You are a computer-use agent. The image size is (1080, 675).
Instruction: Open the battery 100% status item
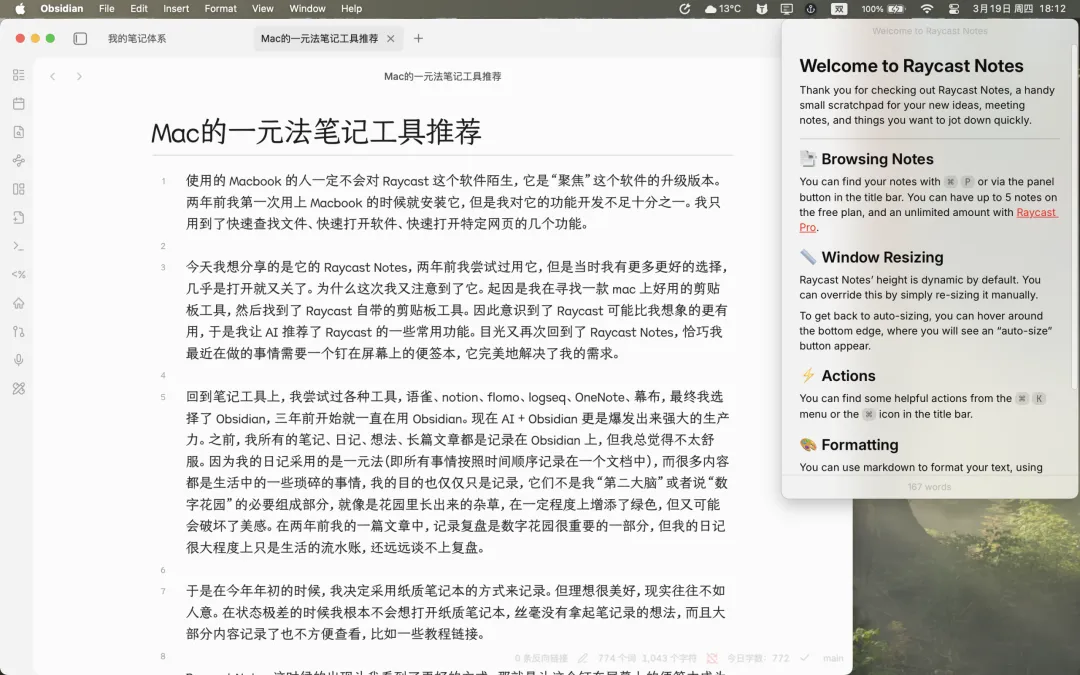point(882,9)
